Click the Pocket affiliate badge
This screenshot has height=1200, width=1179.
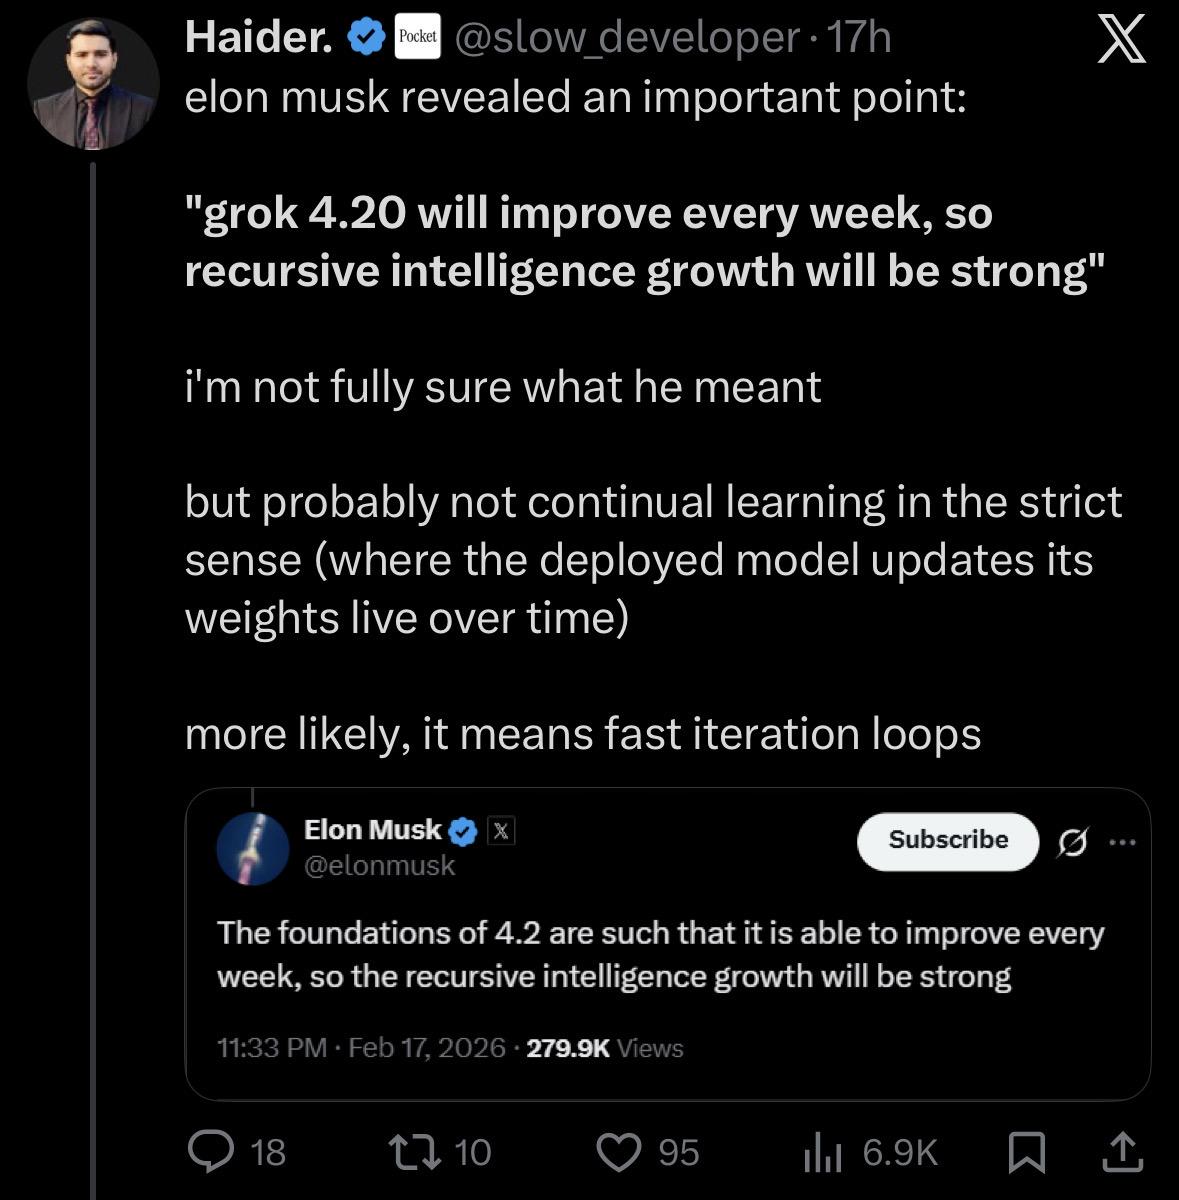pyautogui.click(x=417, y=38)
